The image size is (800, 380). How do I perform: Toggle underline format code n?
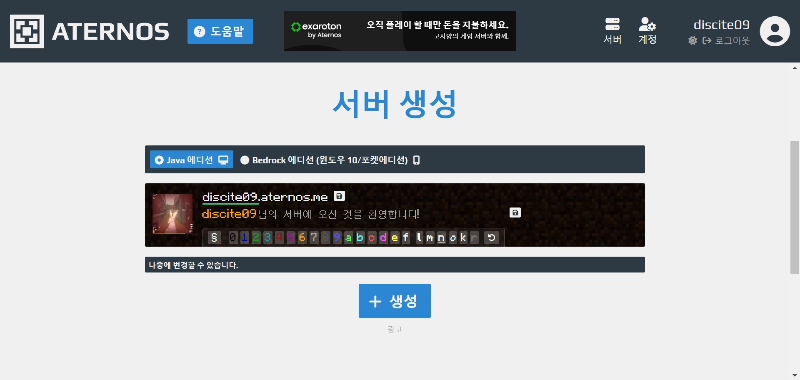441,238
